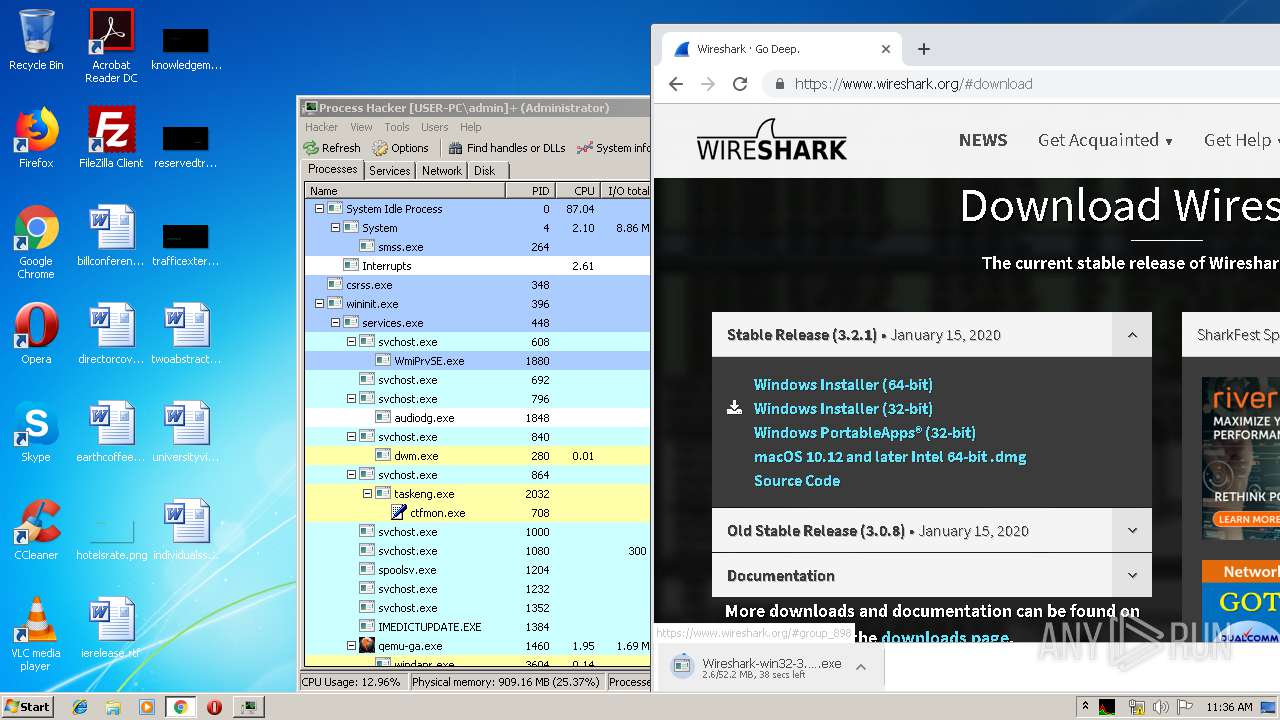
Task: Show hidden system tray icons
Action: [1085, 707]
